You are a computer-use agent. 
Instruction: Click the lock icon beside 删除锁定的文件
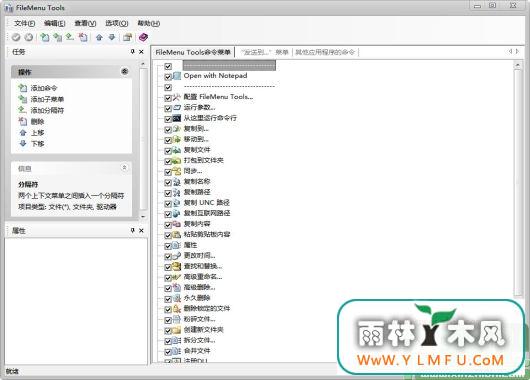point(177,309)
